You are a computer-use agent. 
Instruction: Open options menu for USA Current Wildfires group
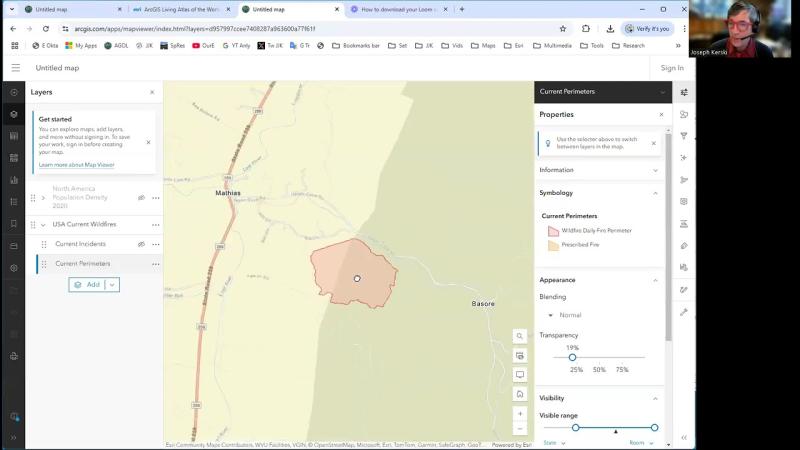coord(156,225)
